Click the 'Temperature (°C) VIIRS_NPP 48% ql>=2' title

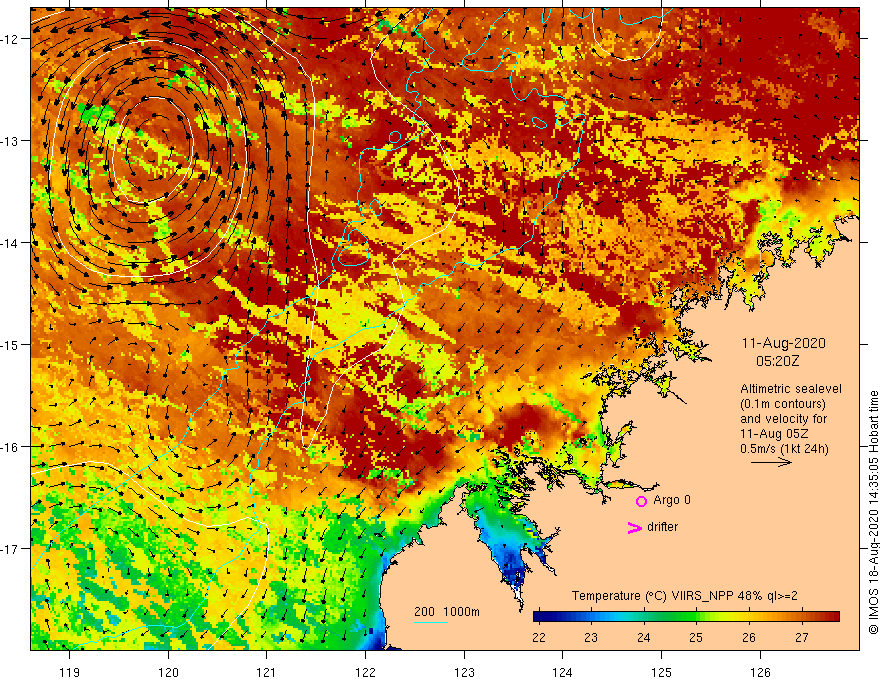click(684, 596)
